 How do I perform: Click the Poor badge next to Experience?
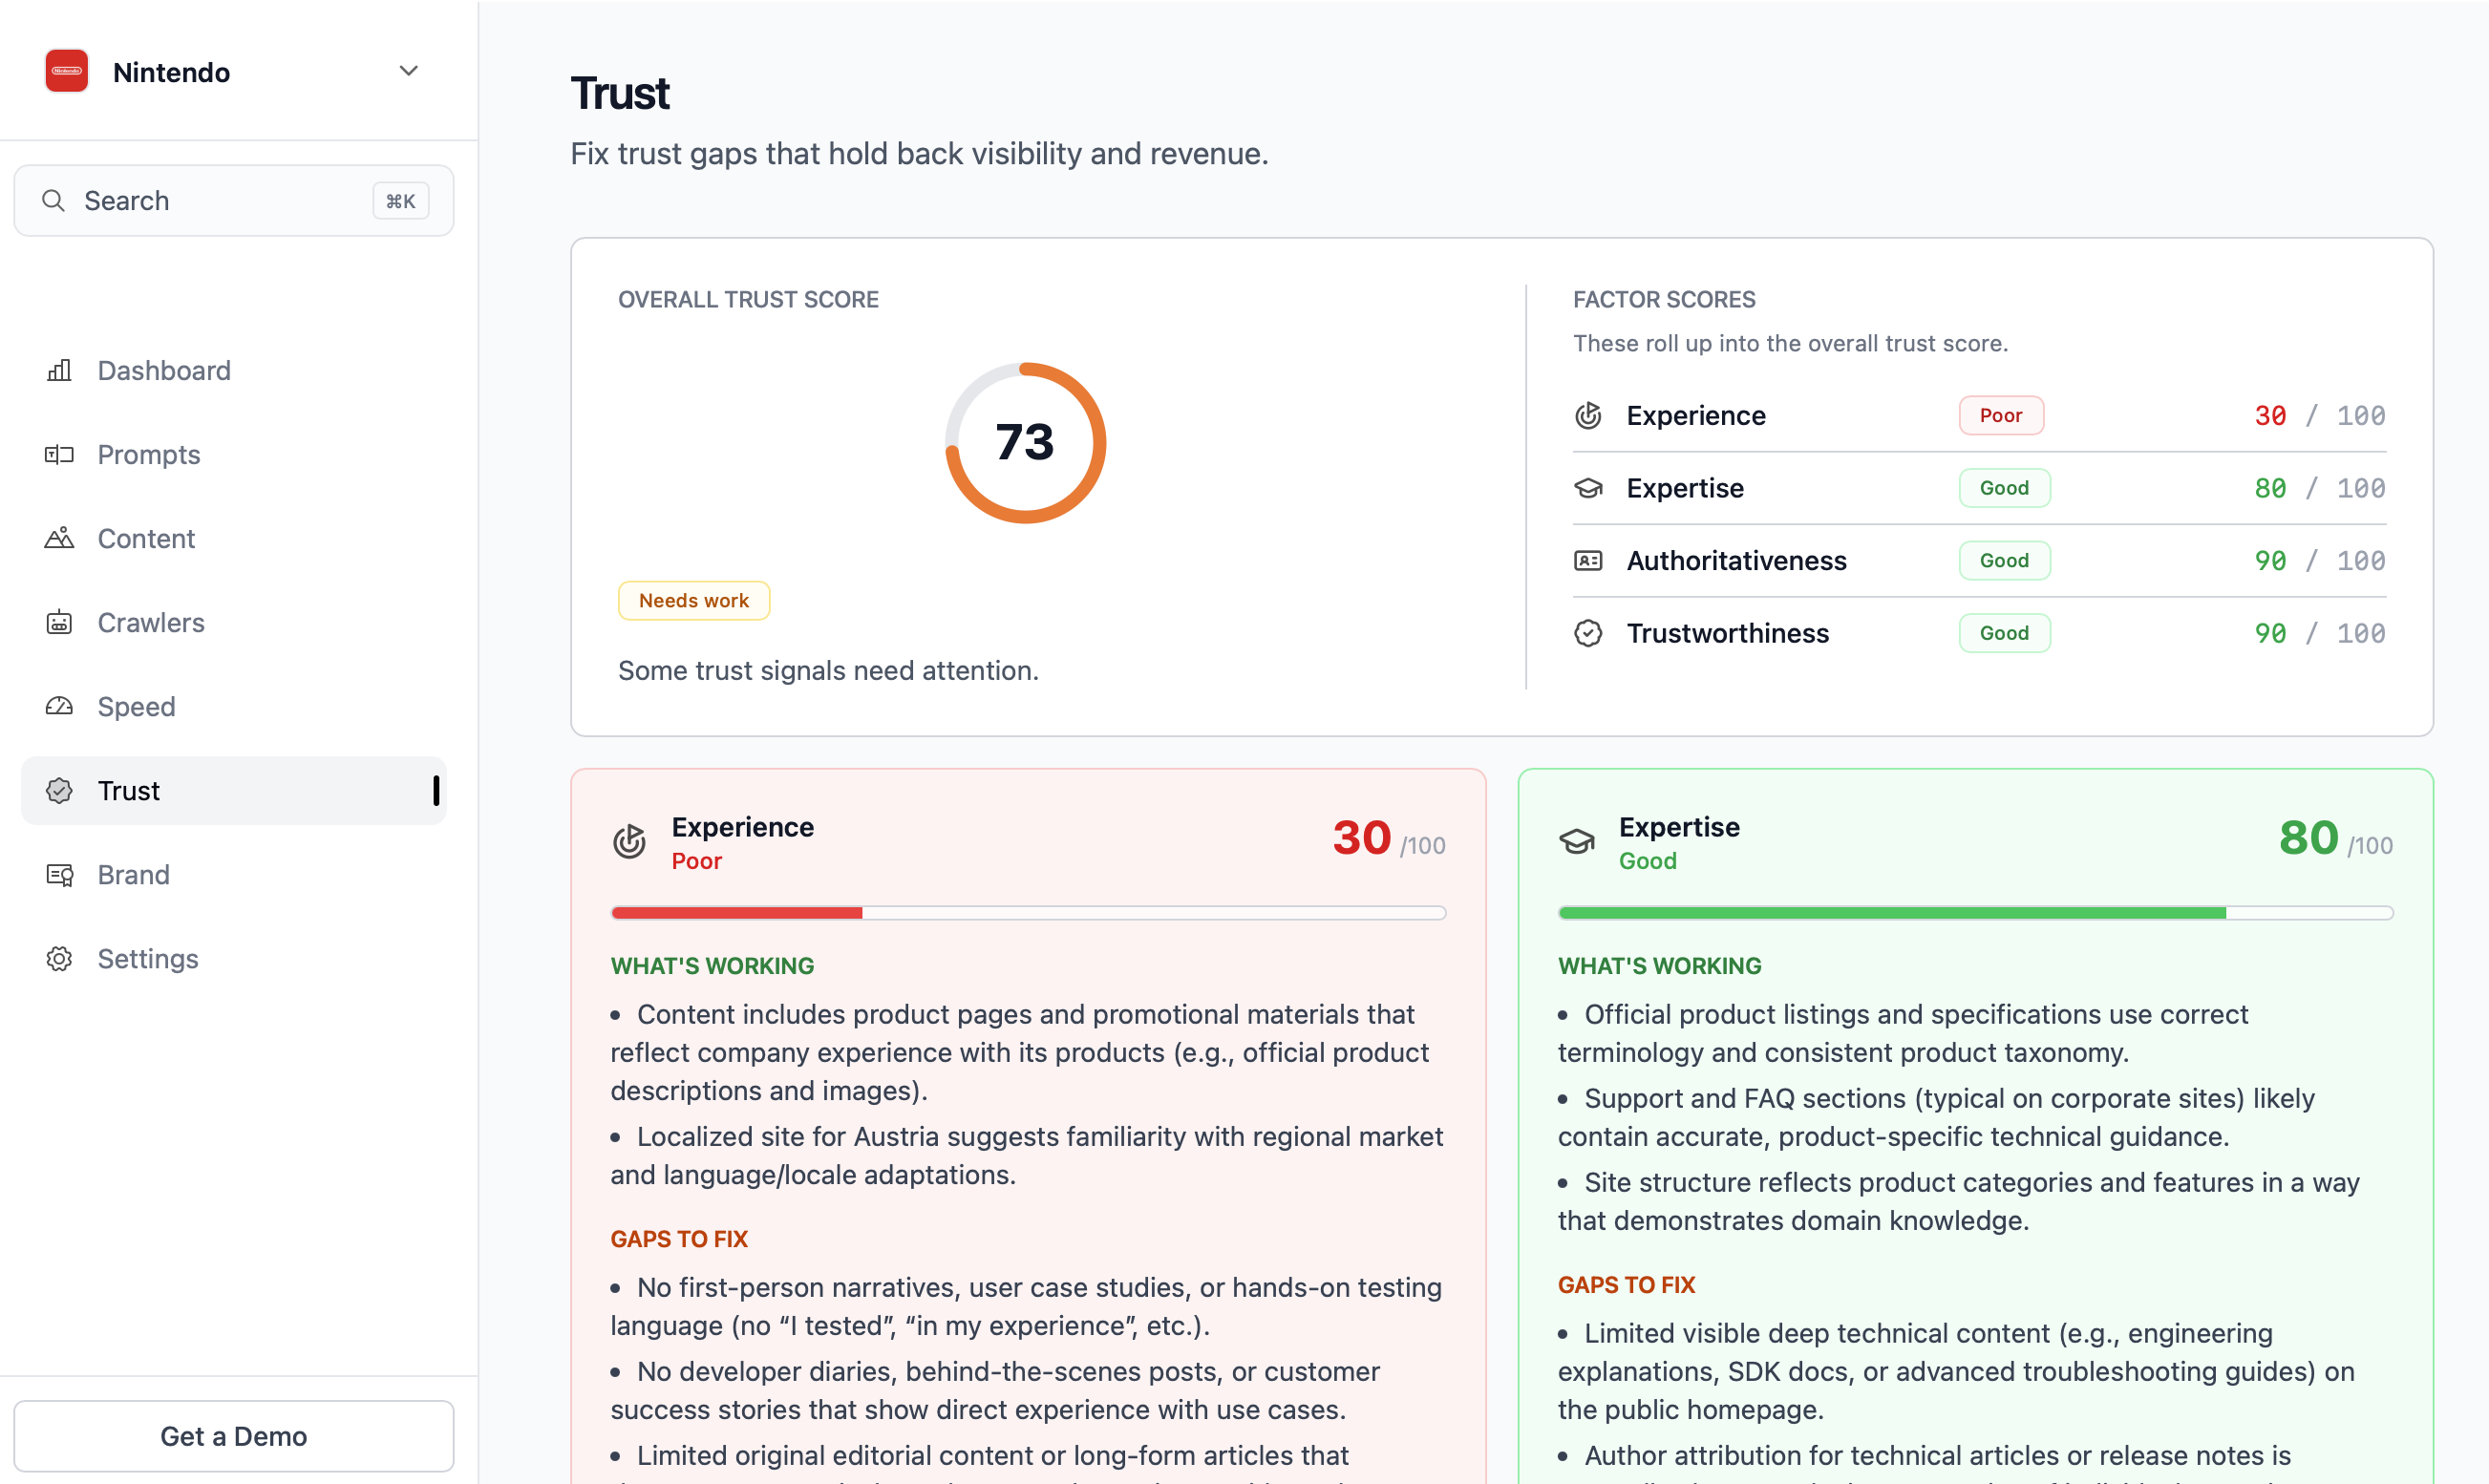click(x=2001, y=415)
